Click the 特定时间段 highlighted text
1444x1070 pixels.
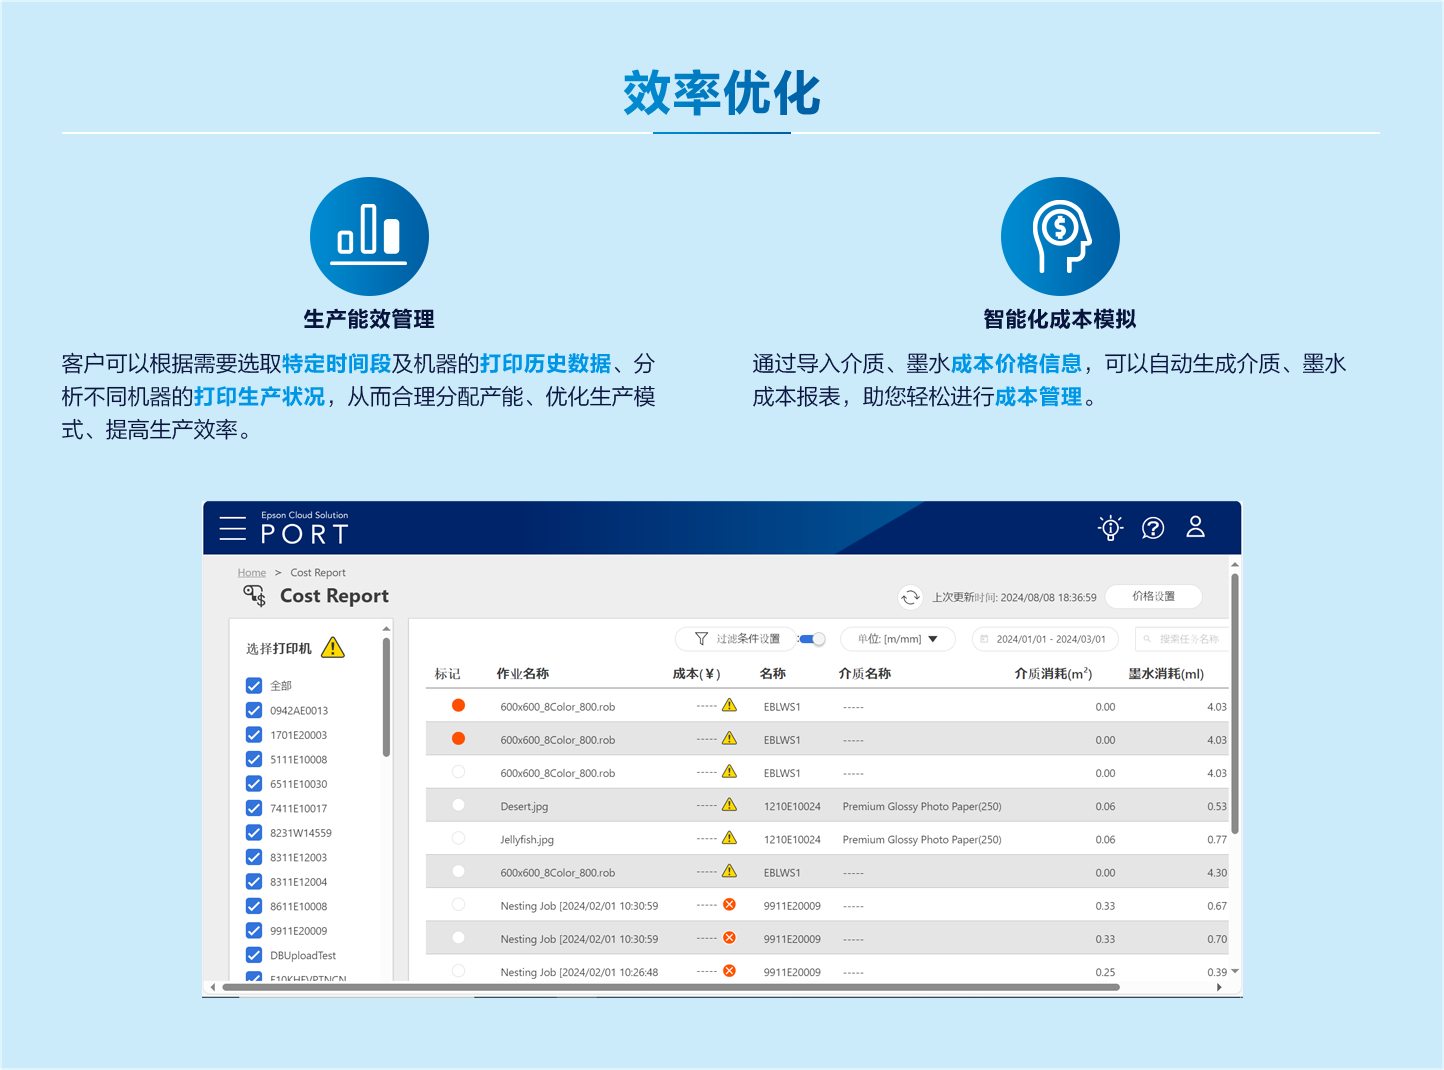pos(336,364)
